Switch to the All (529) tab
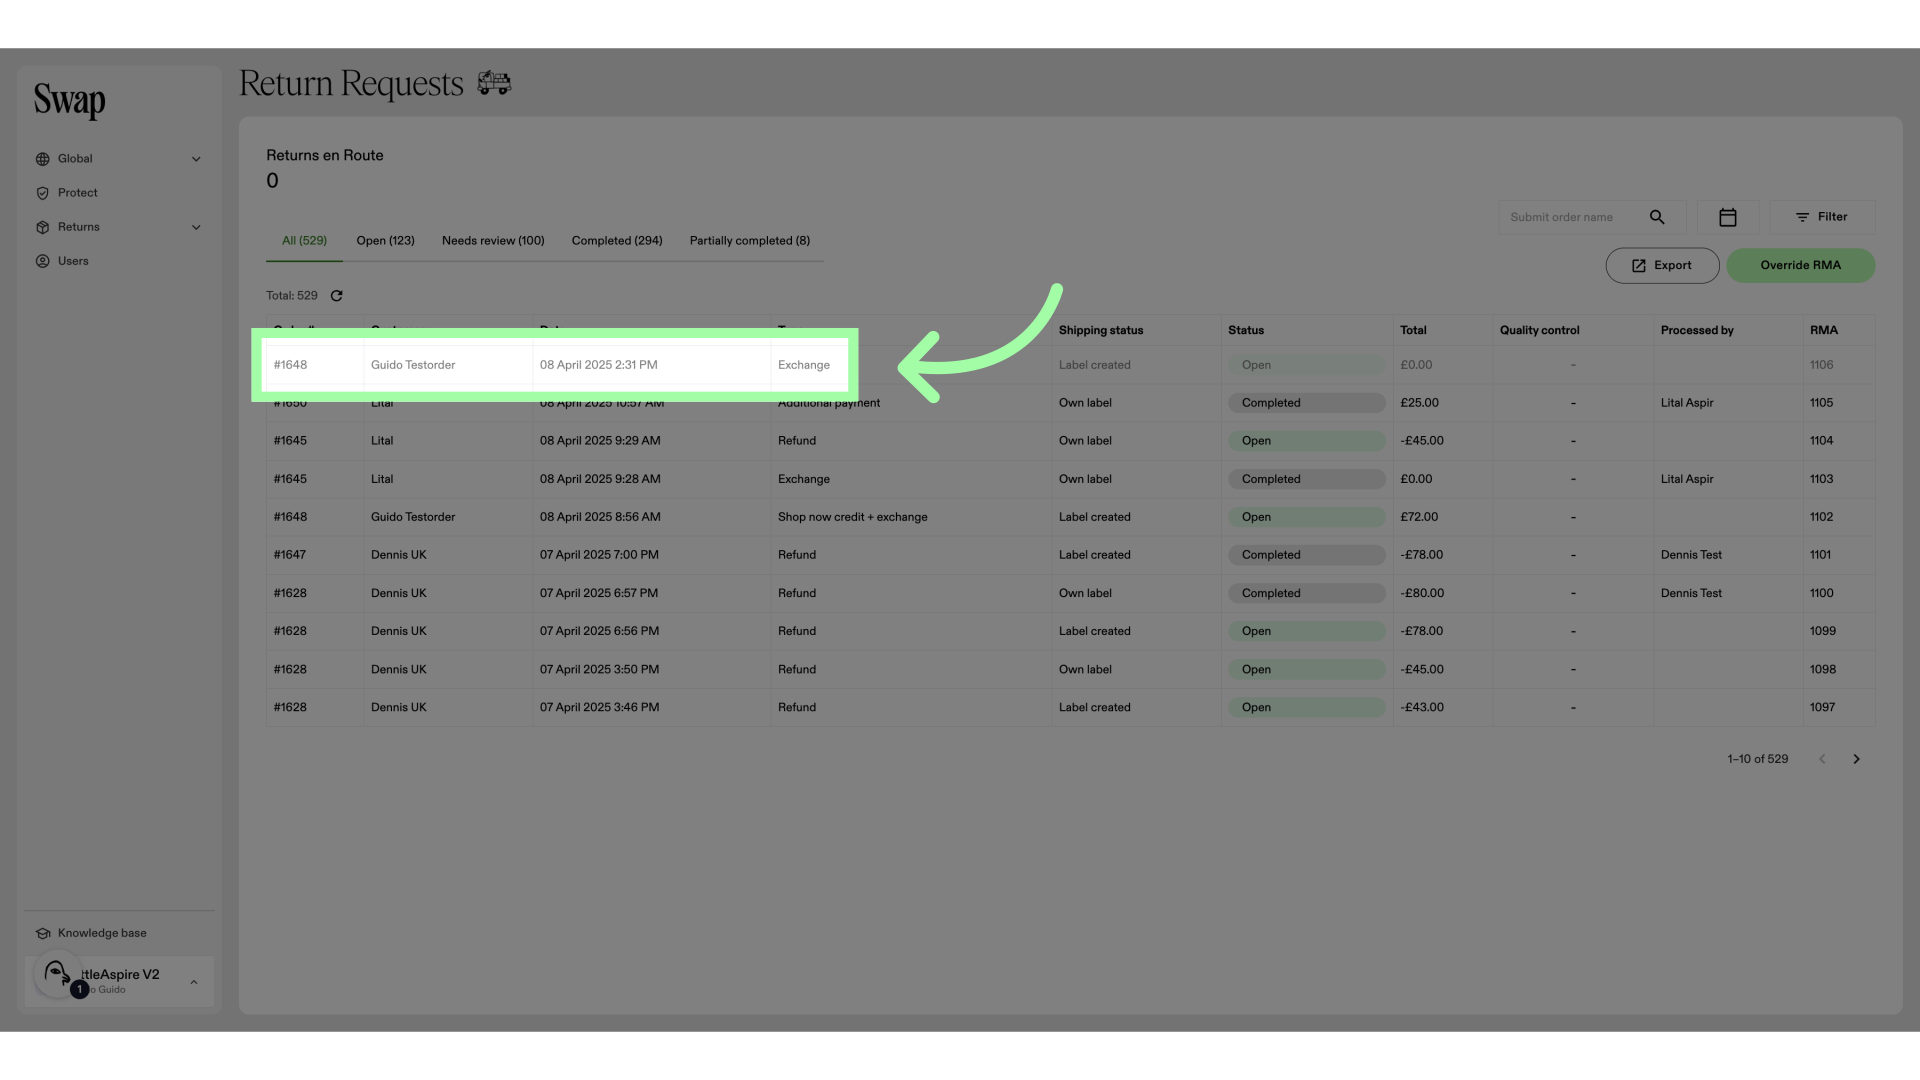 point(304,241)
